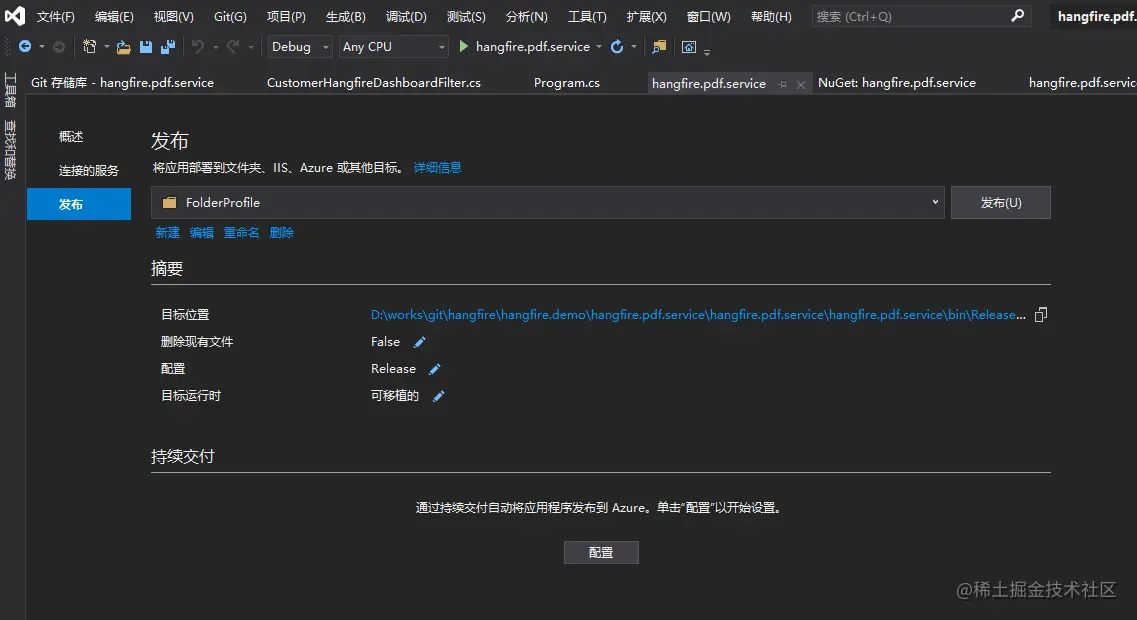Expand the back navigation history dropdown
The image size is (1137, 620).
click(41, 46)
